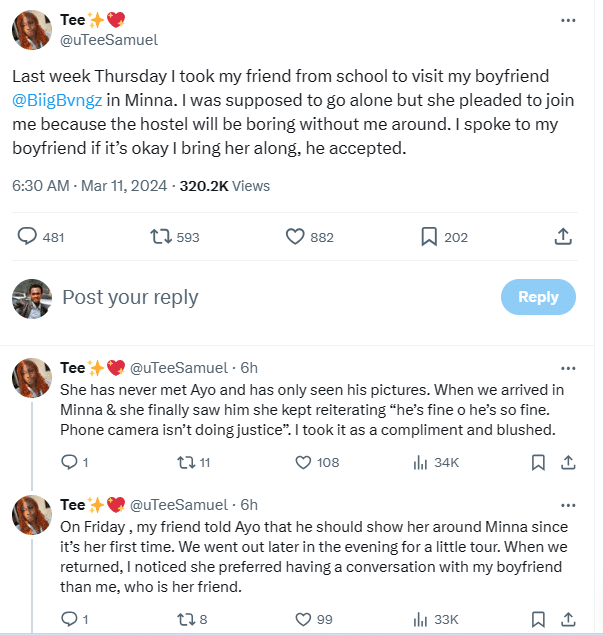Click the blue Reply button

click(538, 297)
